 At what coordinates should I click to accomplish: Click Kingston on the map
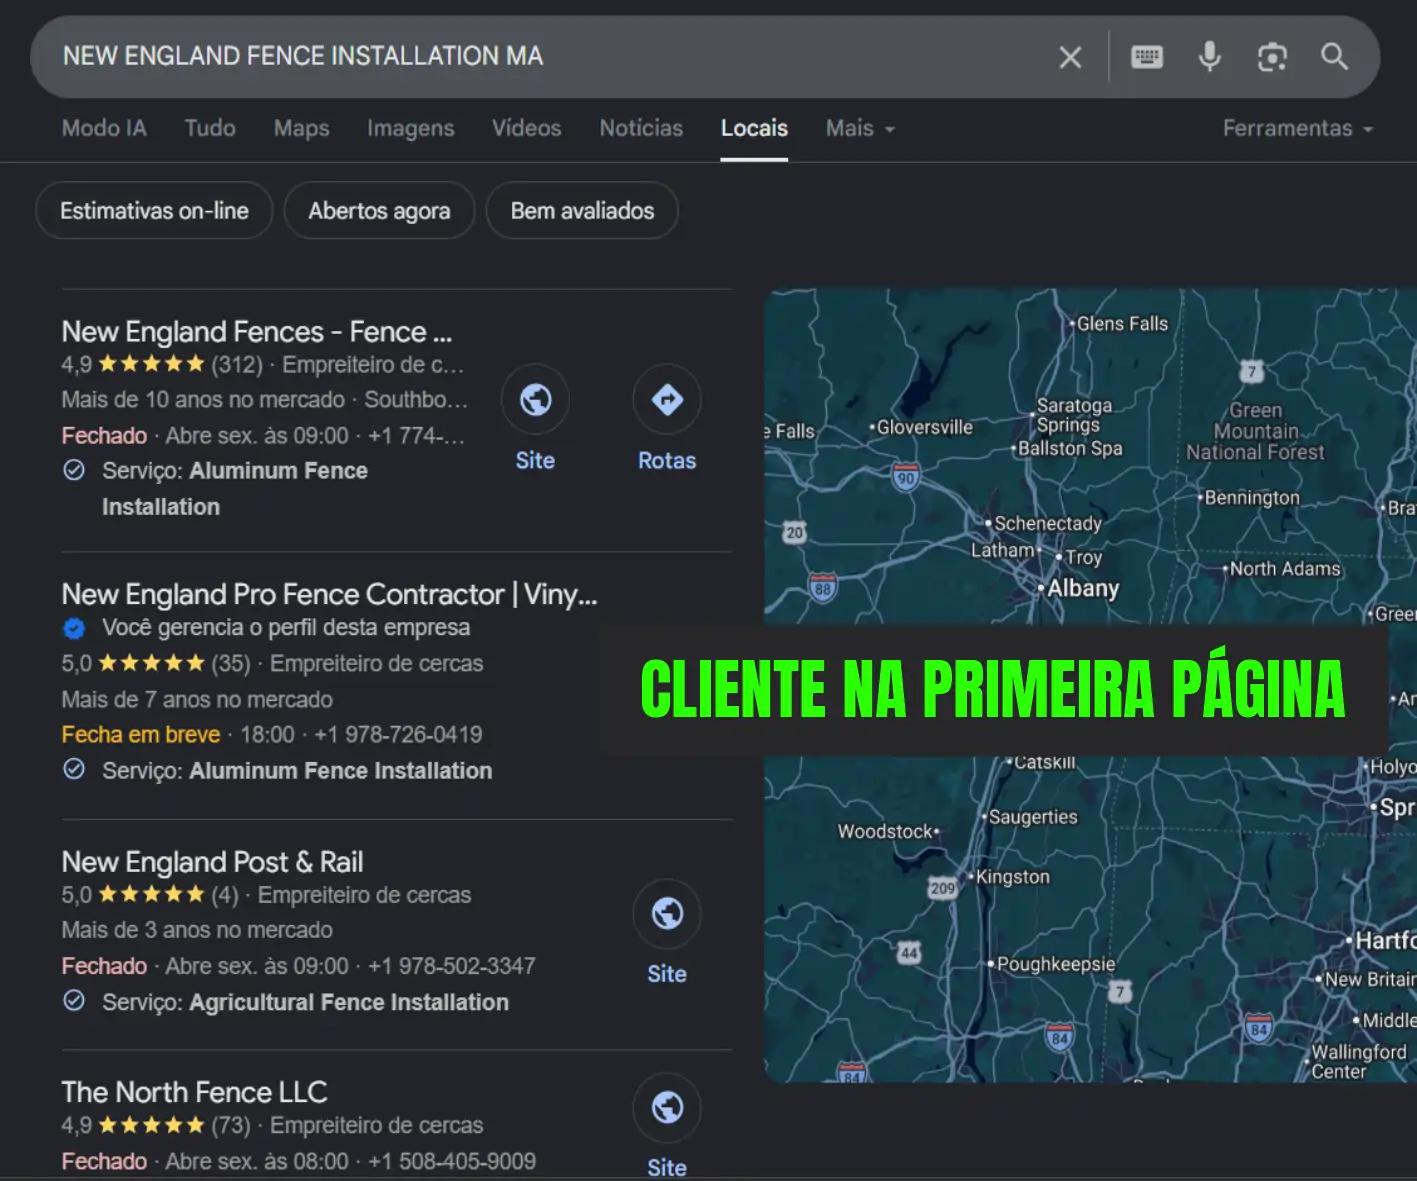[x=1013, y=877]
